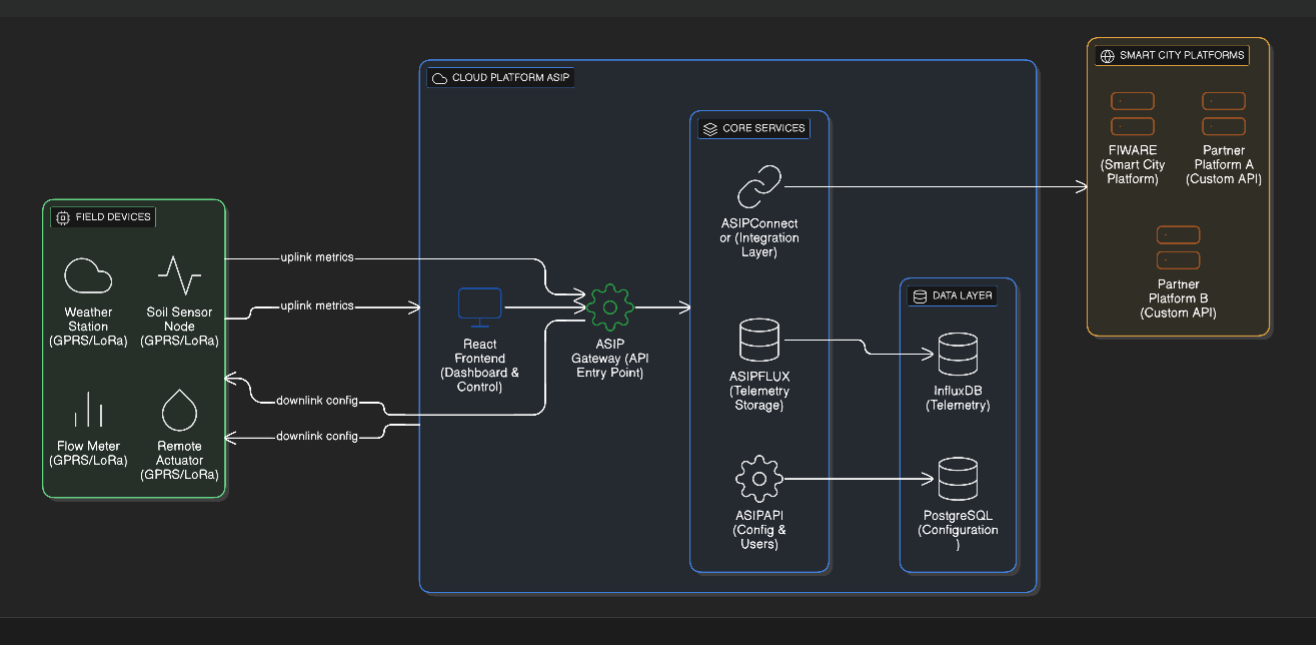This screenshot has height=645, width=1316.
Task: Select the FIWARE server stack icon
Action: 1133,114
